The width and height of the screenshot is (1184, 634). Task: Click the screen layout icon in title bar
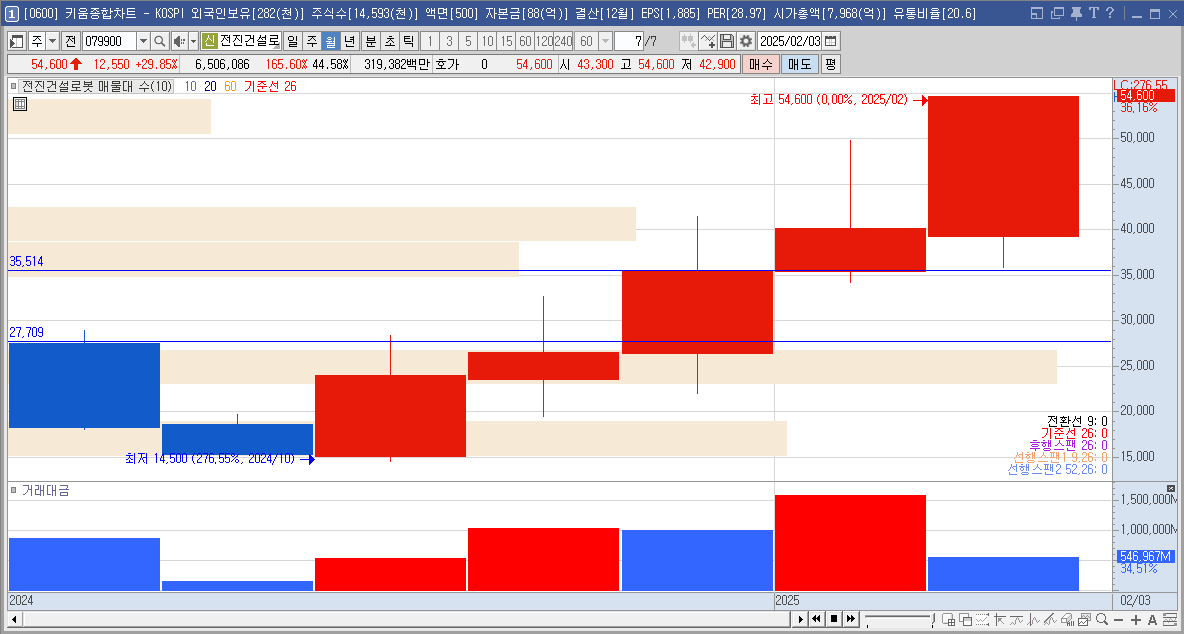pyautogui.click(x=1037, y=13)
